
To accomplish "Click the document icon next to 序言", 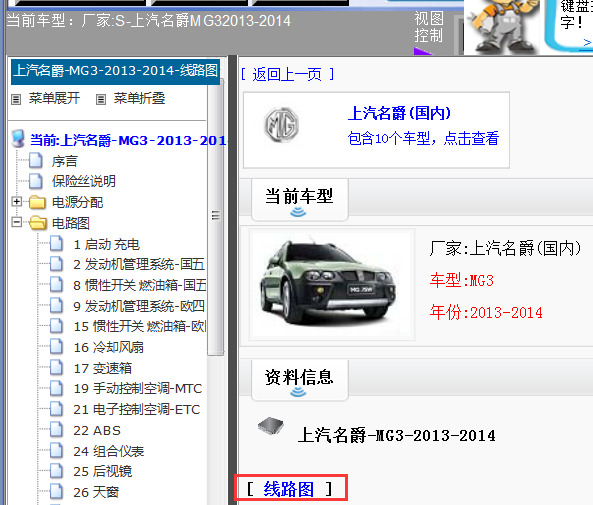I will [x=36, y=160].
